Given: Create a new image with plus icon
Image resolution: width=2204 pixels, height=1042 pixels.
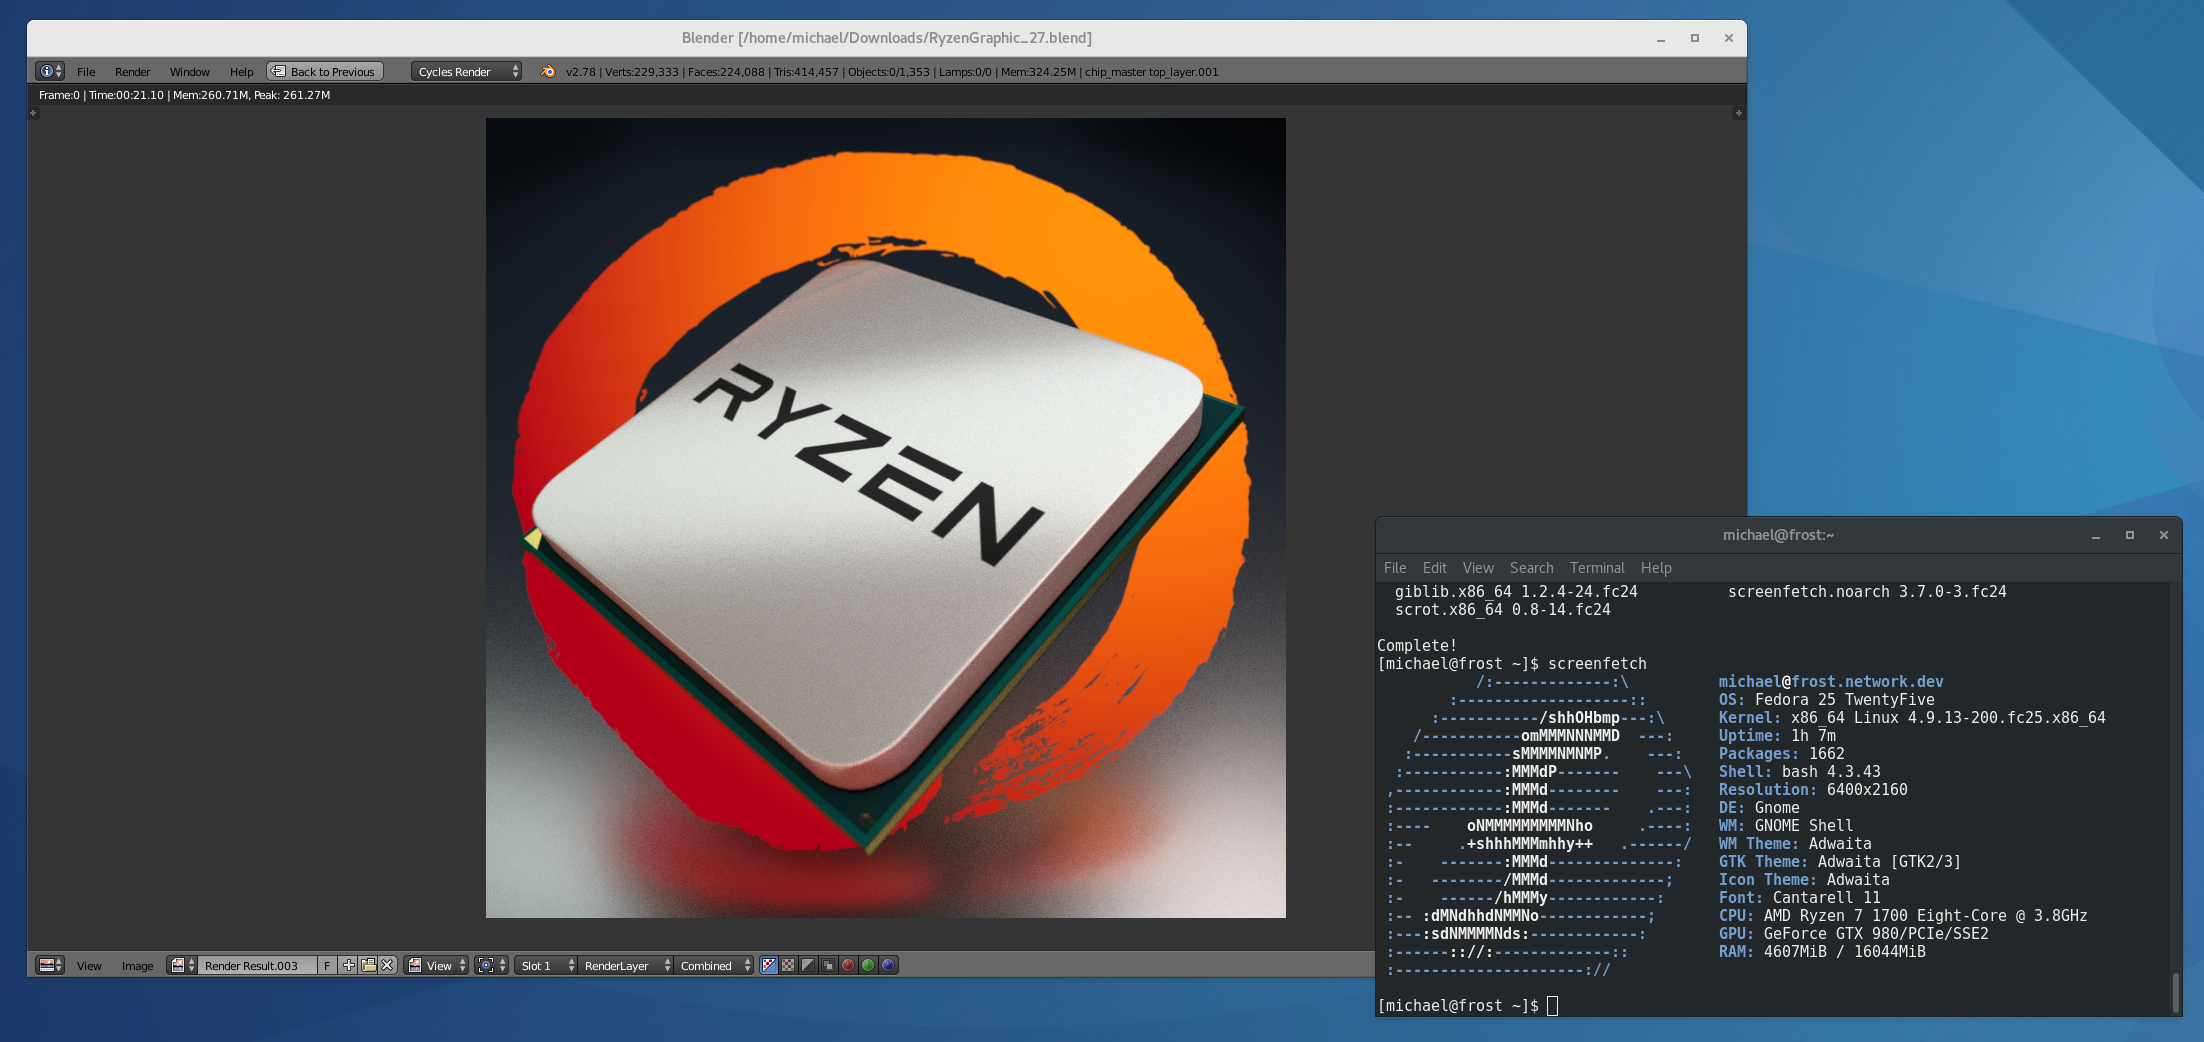Looking at the screenshot, I should (x=348, y=965).
